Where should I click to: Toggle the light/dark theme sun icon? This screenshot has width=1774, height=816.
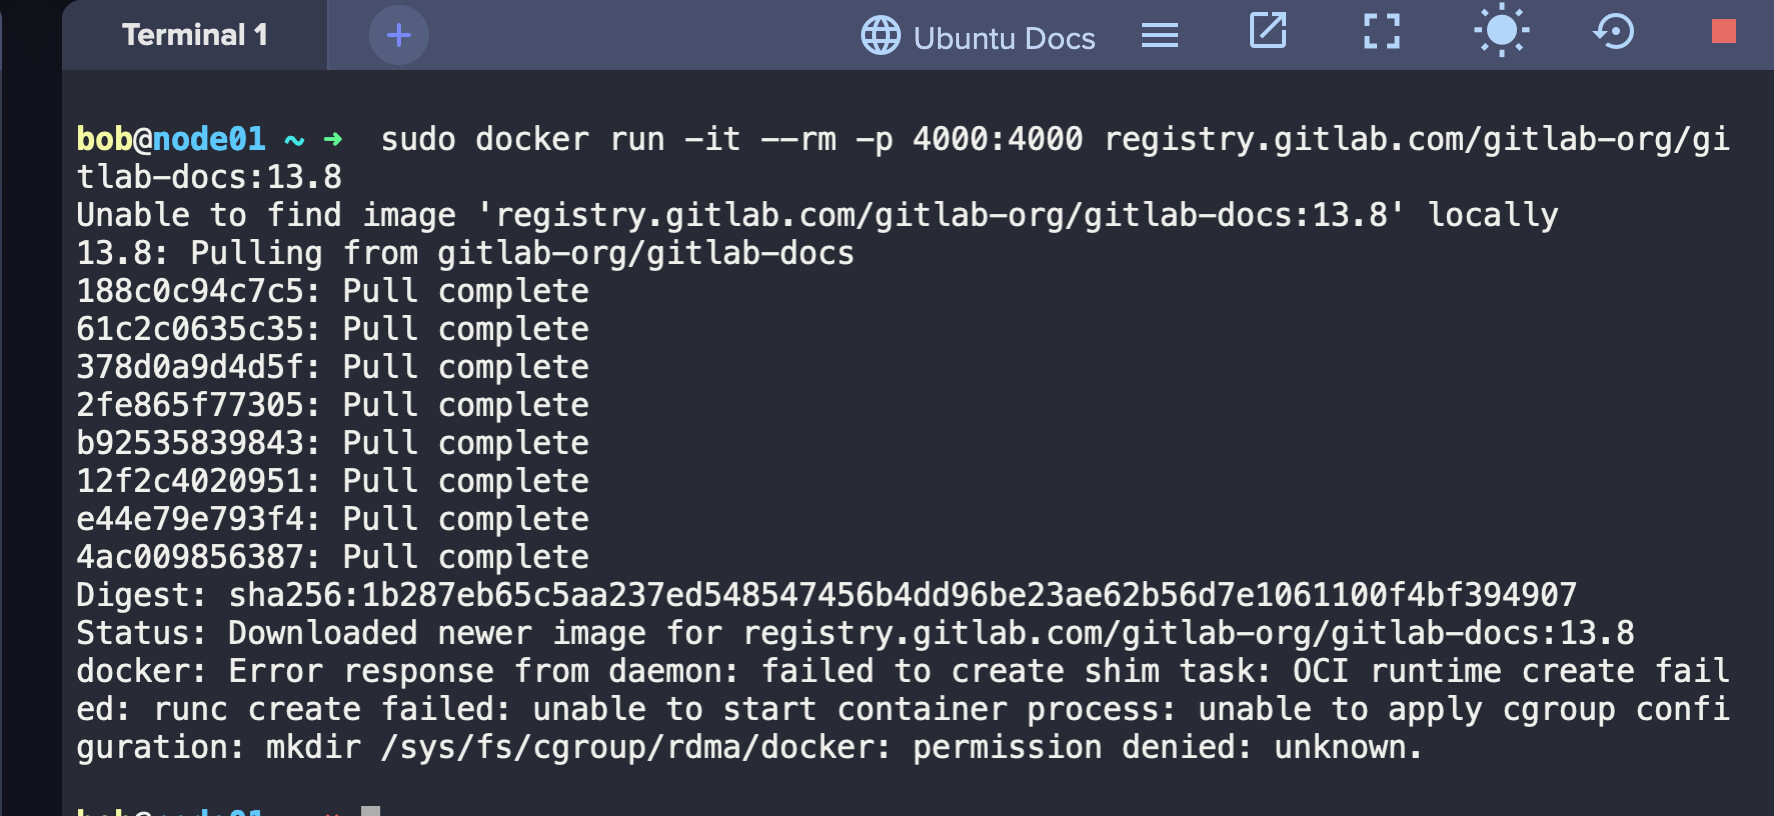click(x=1501, y=31)
